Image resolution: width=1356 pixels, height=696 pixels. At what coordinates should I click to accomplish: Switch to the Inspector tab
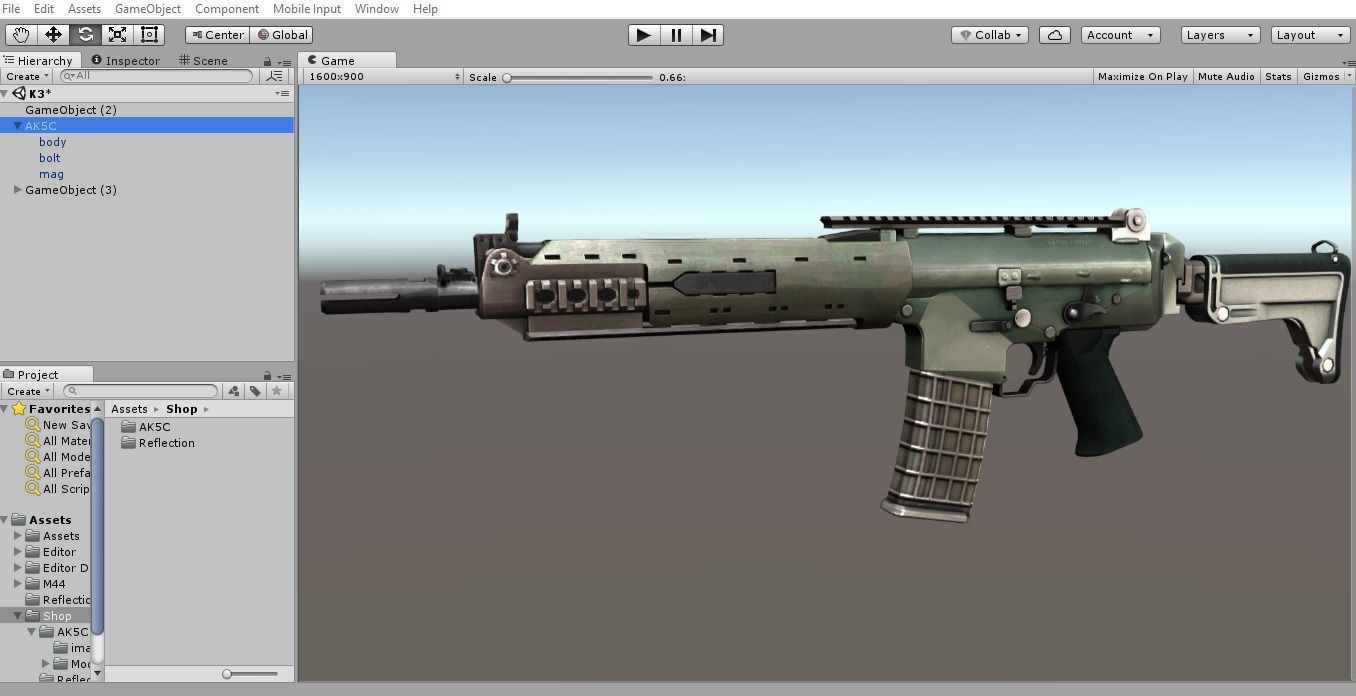tap(125, 60)
